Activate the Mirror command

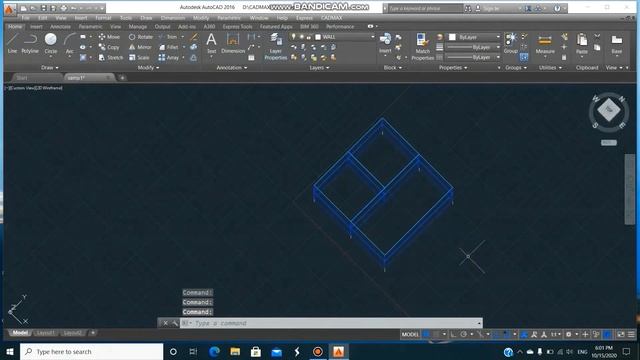coord(140,47)
